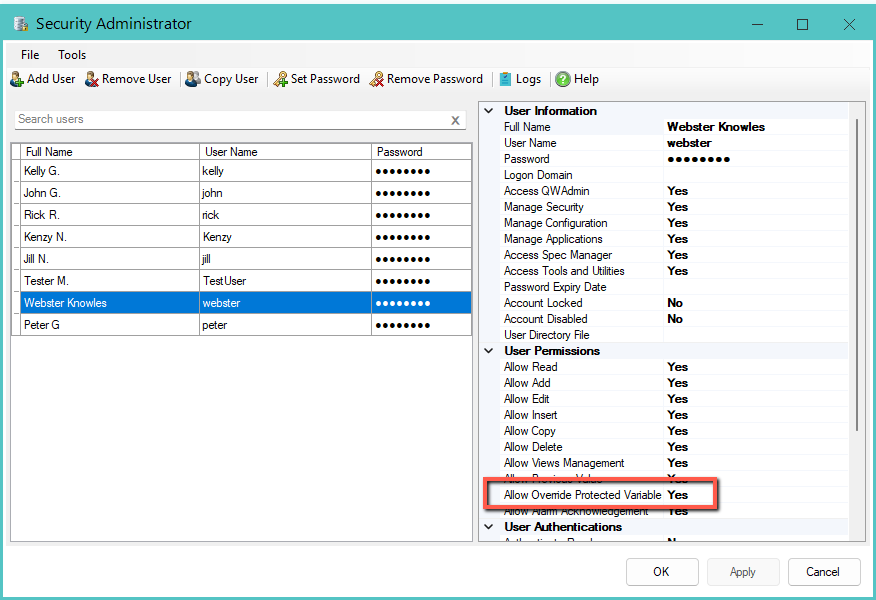Click the Allow Views Management property

[564, 463]
